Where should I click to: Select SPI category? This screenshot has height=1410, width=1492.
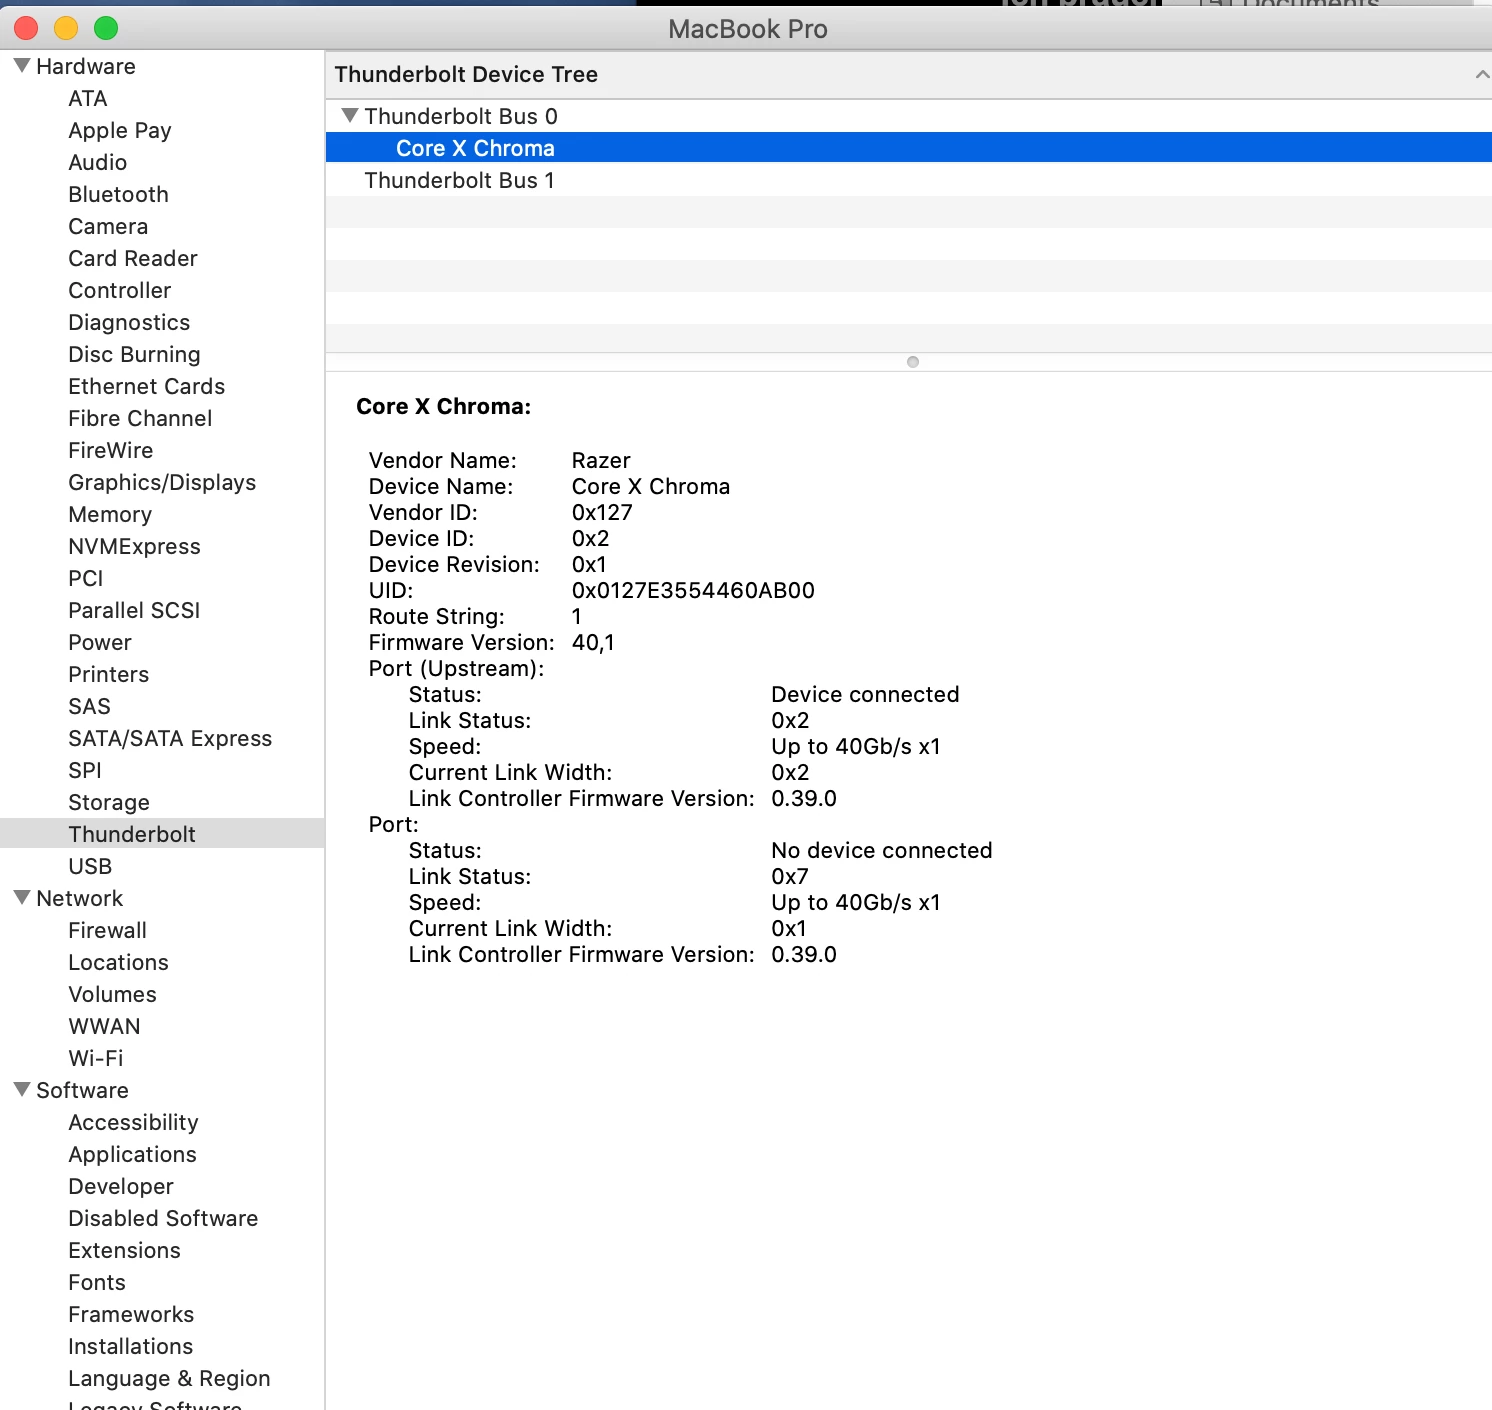[85, 770]
